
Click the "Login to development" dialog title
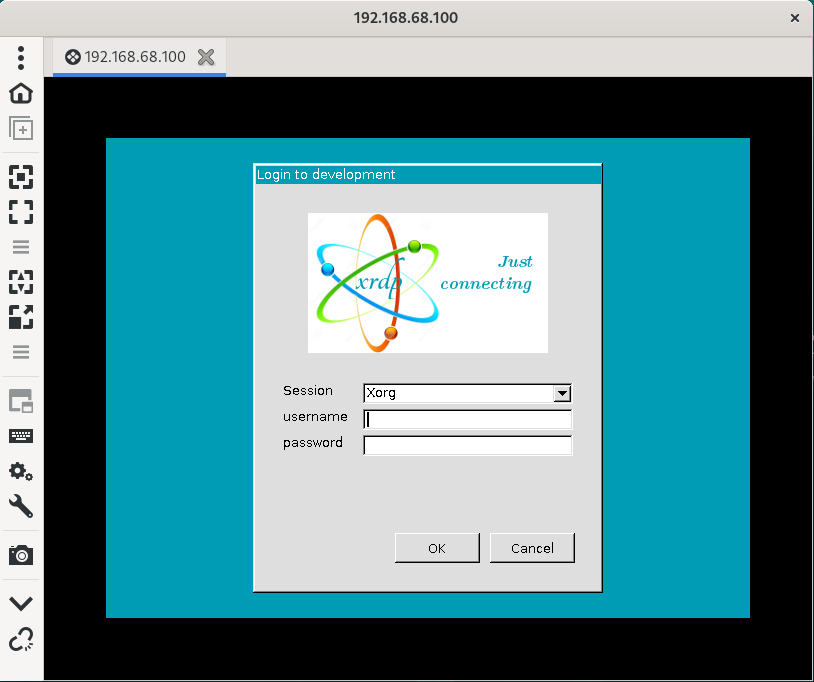pos(326,174)
